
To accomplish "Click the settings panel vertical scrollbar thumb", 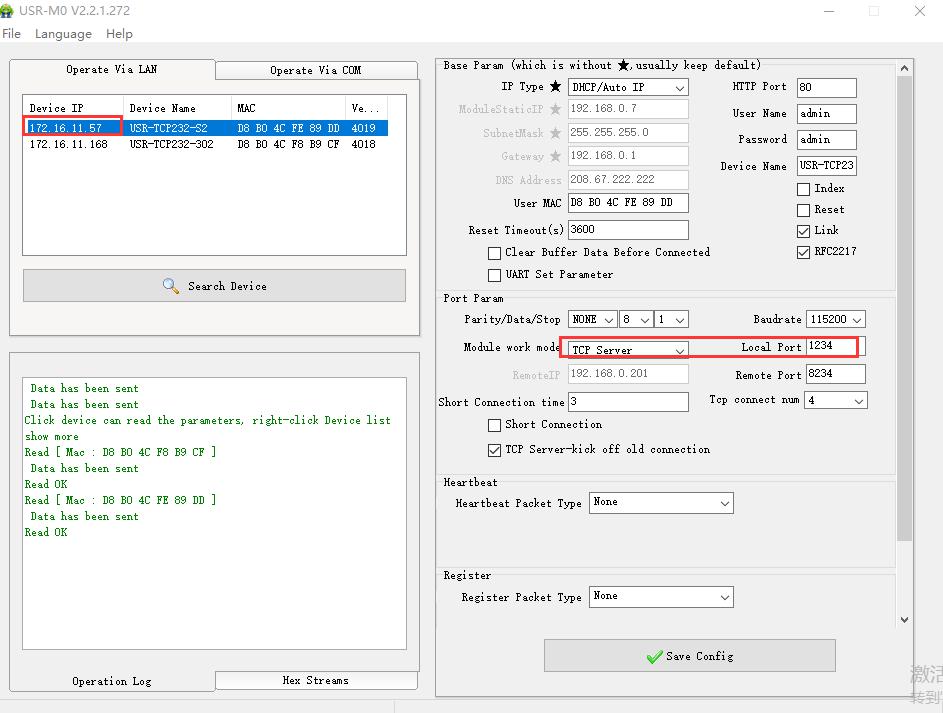I will [904, 308].
